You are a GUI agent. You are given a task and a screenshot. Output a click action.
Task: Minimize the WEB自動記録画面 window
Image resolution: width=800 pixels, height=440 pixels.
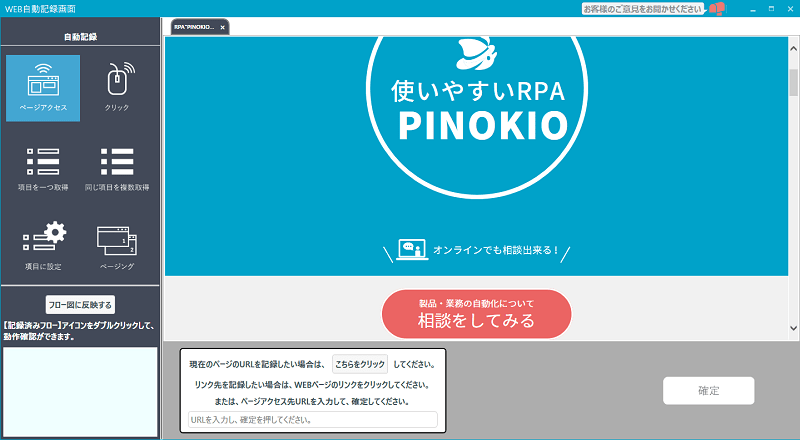[753, 9]
